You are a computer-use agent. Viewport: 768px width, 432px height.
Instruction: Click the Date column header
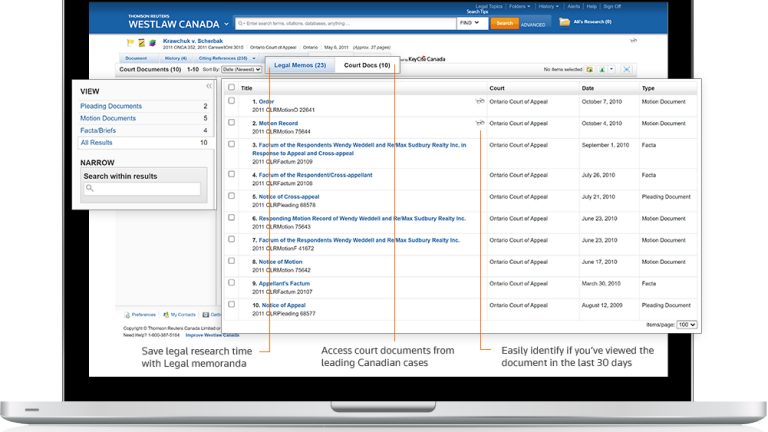(588, 88)
